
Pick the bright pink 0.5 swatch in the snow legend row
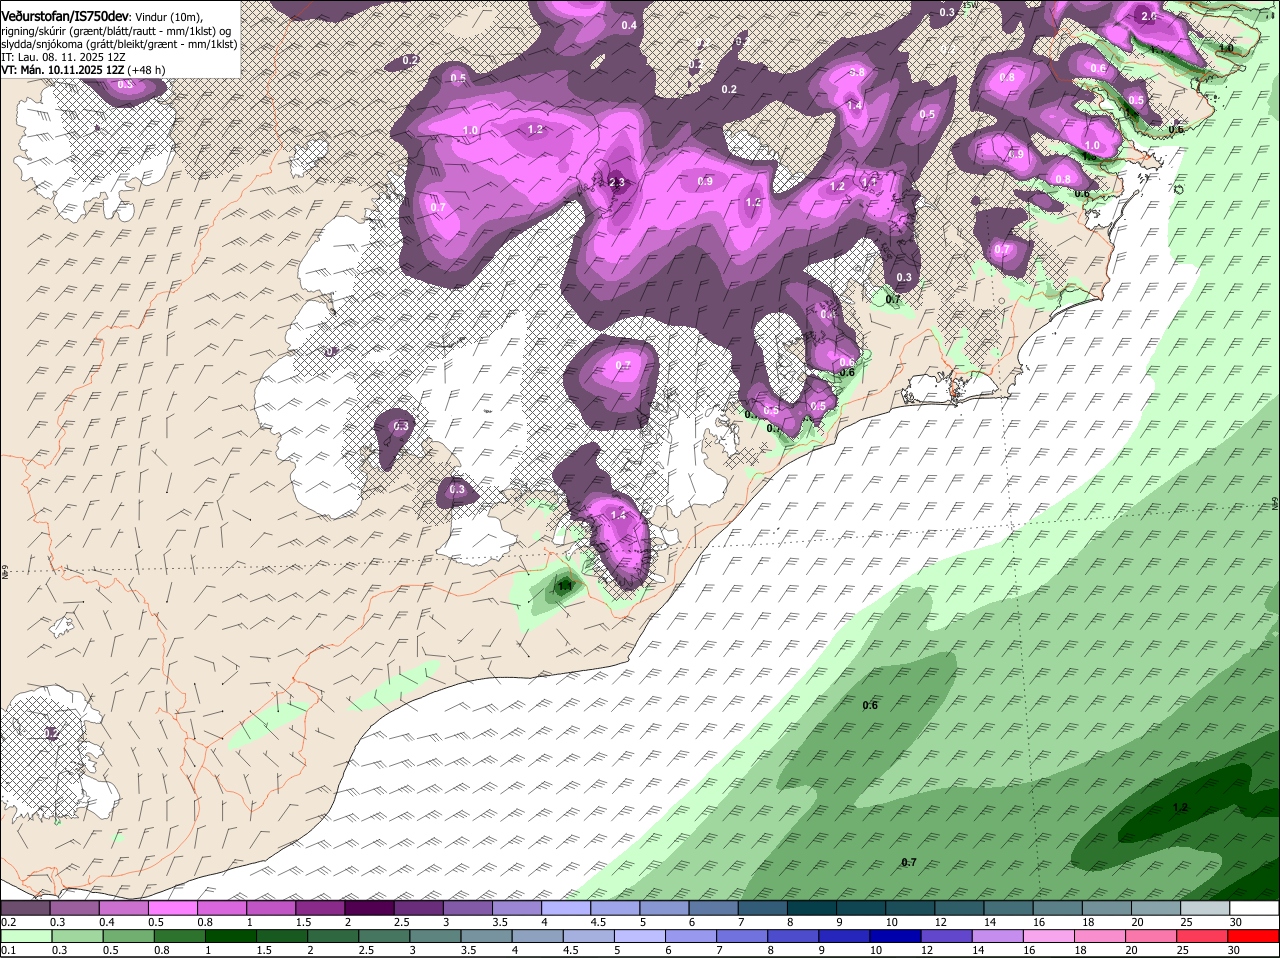click(172, 908)
